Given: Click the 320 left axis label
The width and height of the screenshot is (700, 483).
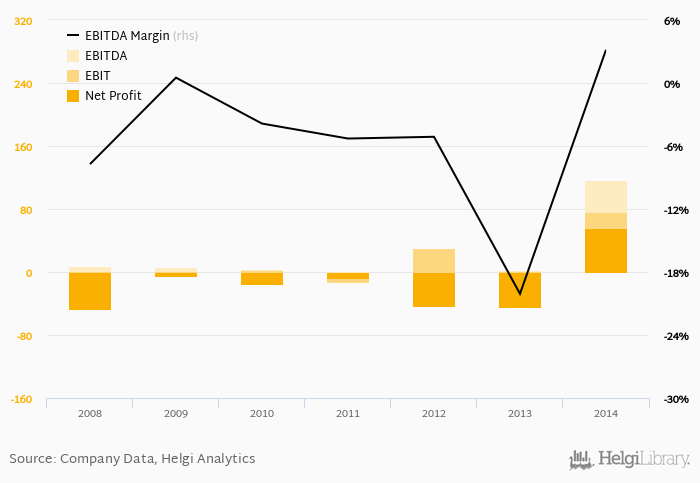Looking at the screenshot, I should pyautogui.click(x=23, y=21).
